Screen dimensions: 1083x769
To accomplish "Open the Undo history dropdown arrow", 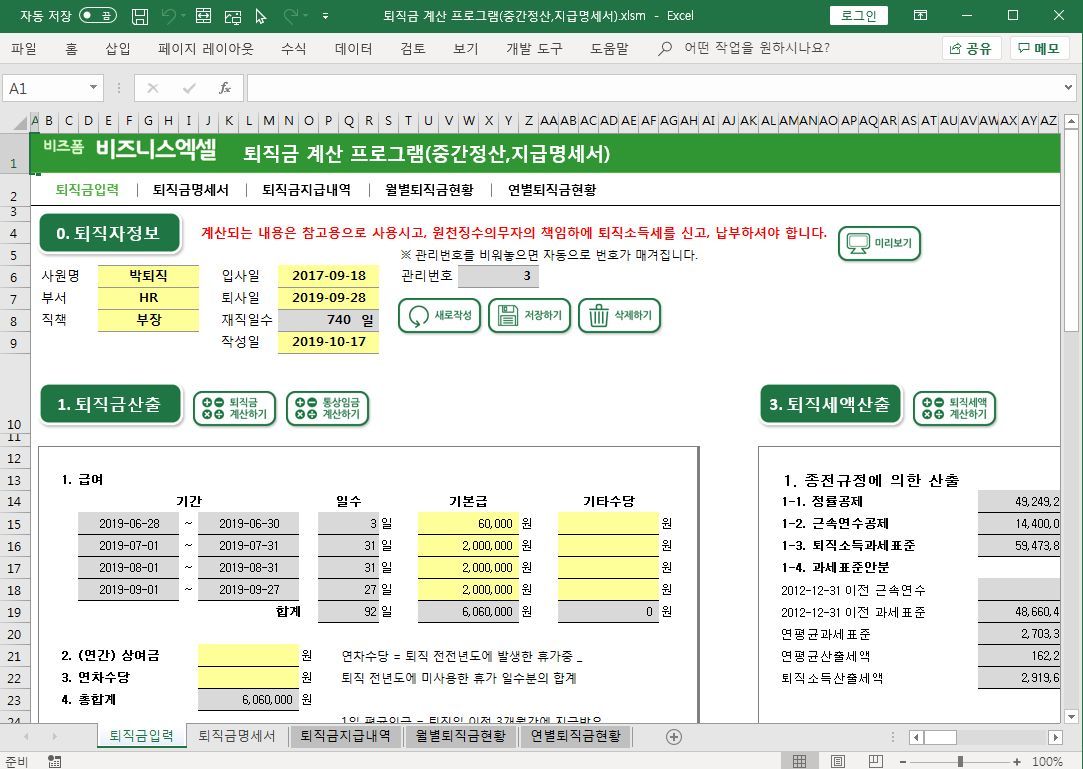I will point(183,15).
